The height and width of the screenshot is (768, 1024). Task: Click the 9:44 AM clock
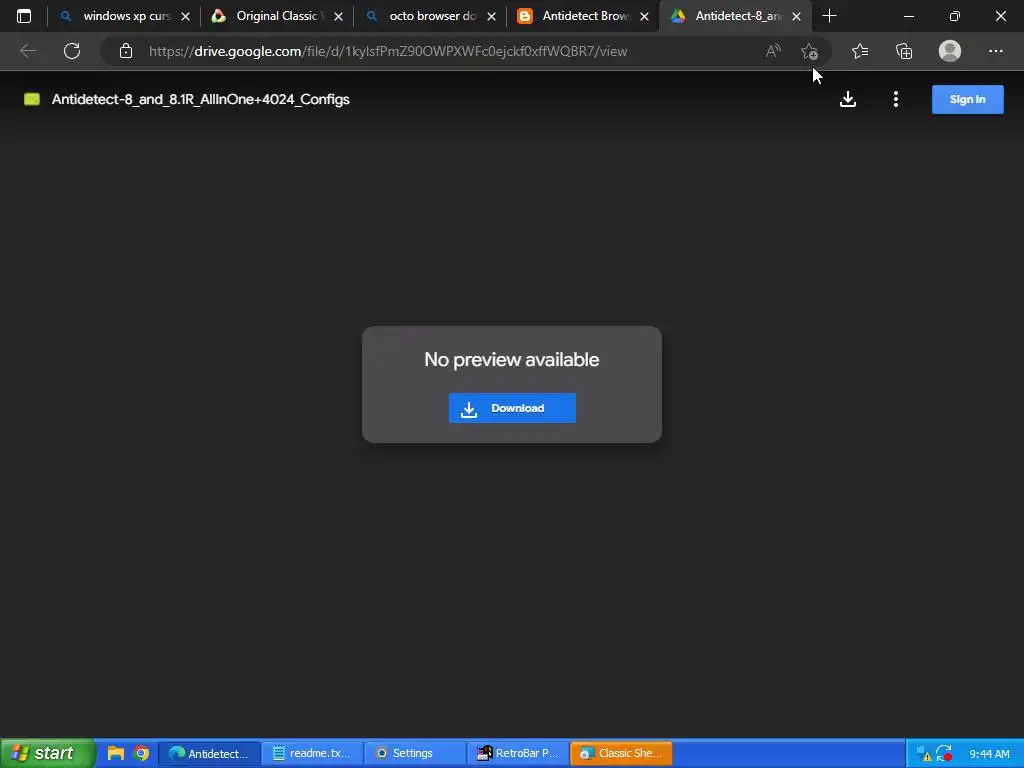pos(989,754)
